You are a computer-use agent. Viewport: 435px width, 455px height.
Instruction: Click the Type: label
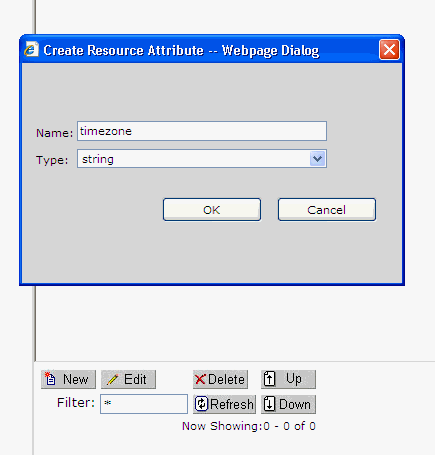click(52, 160)
